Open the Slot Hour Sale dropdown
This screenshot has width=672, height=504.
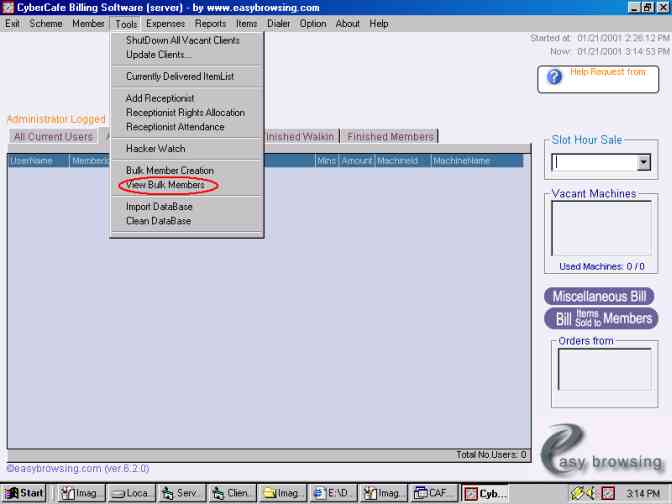pos(643,162)
